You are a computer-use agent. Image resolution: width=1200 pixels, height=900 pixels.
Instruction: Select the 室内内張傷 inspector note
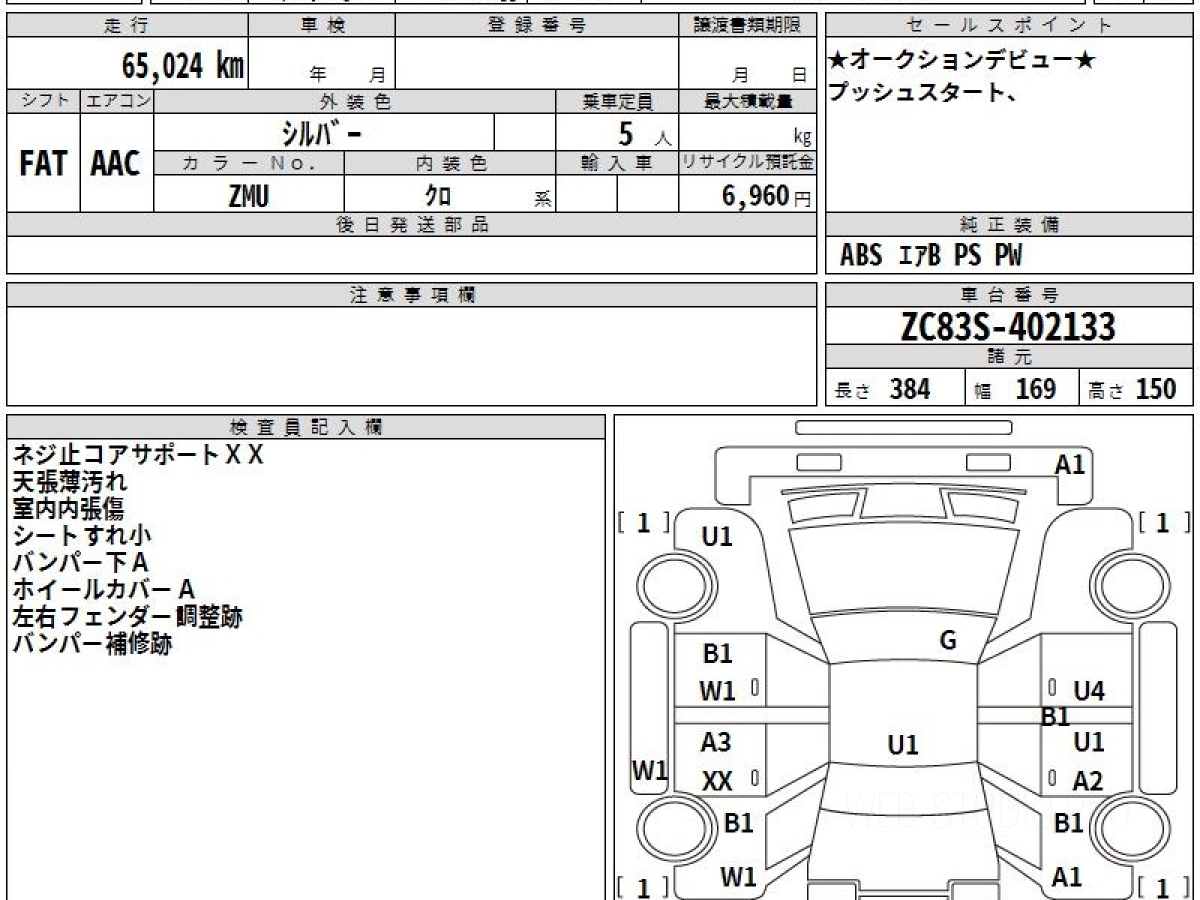(x=68, y=509)
